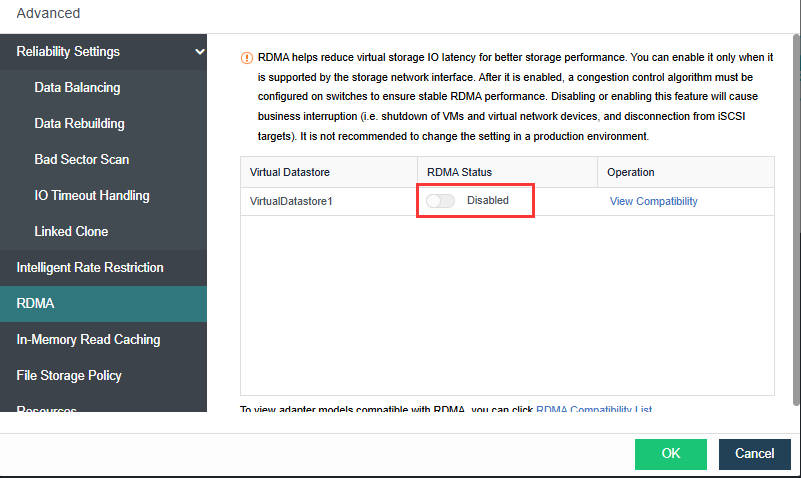The image size is (801, 478).
Task: Click the View Compatibility link
Action: tap(653, 201)
